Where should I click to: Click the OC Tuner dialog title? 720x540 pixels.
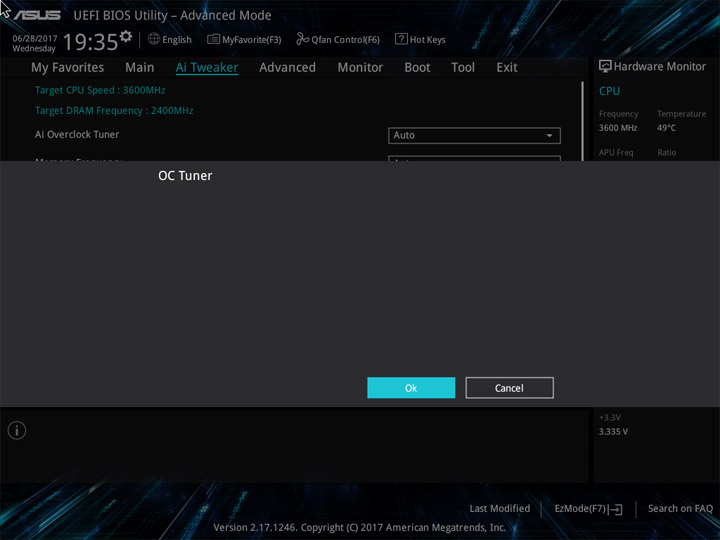click(185, 176)
